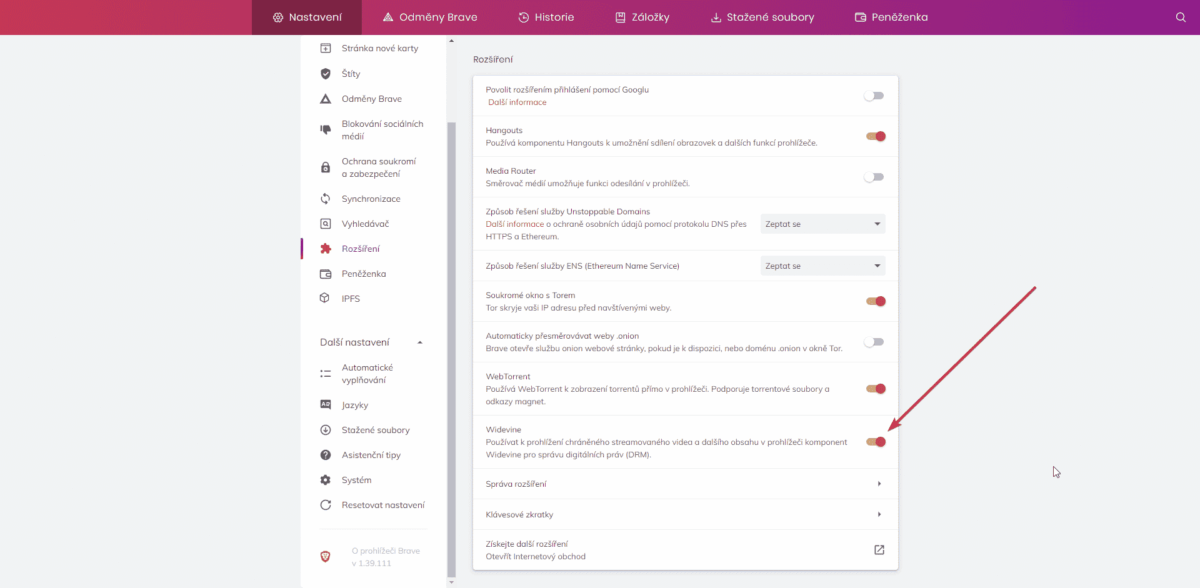The width and height of the screenshot is (1200, 588).
Task: Open Resetovat nastavení in the sidebar
Action: coord(382,505)
